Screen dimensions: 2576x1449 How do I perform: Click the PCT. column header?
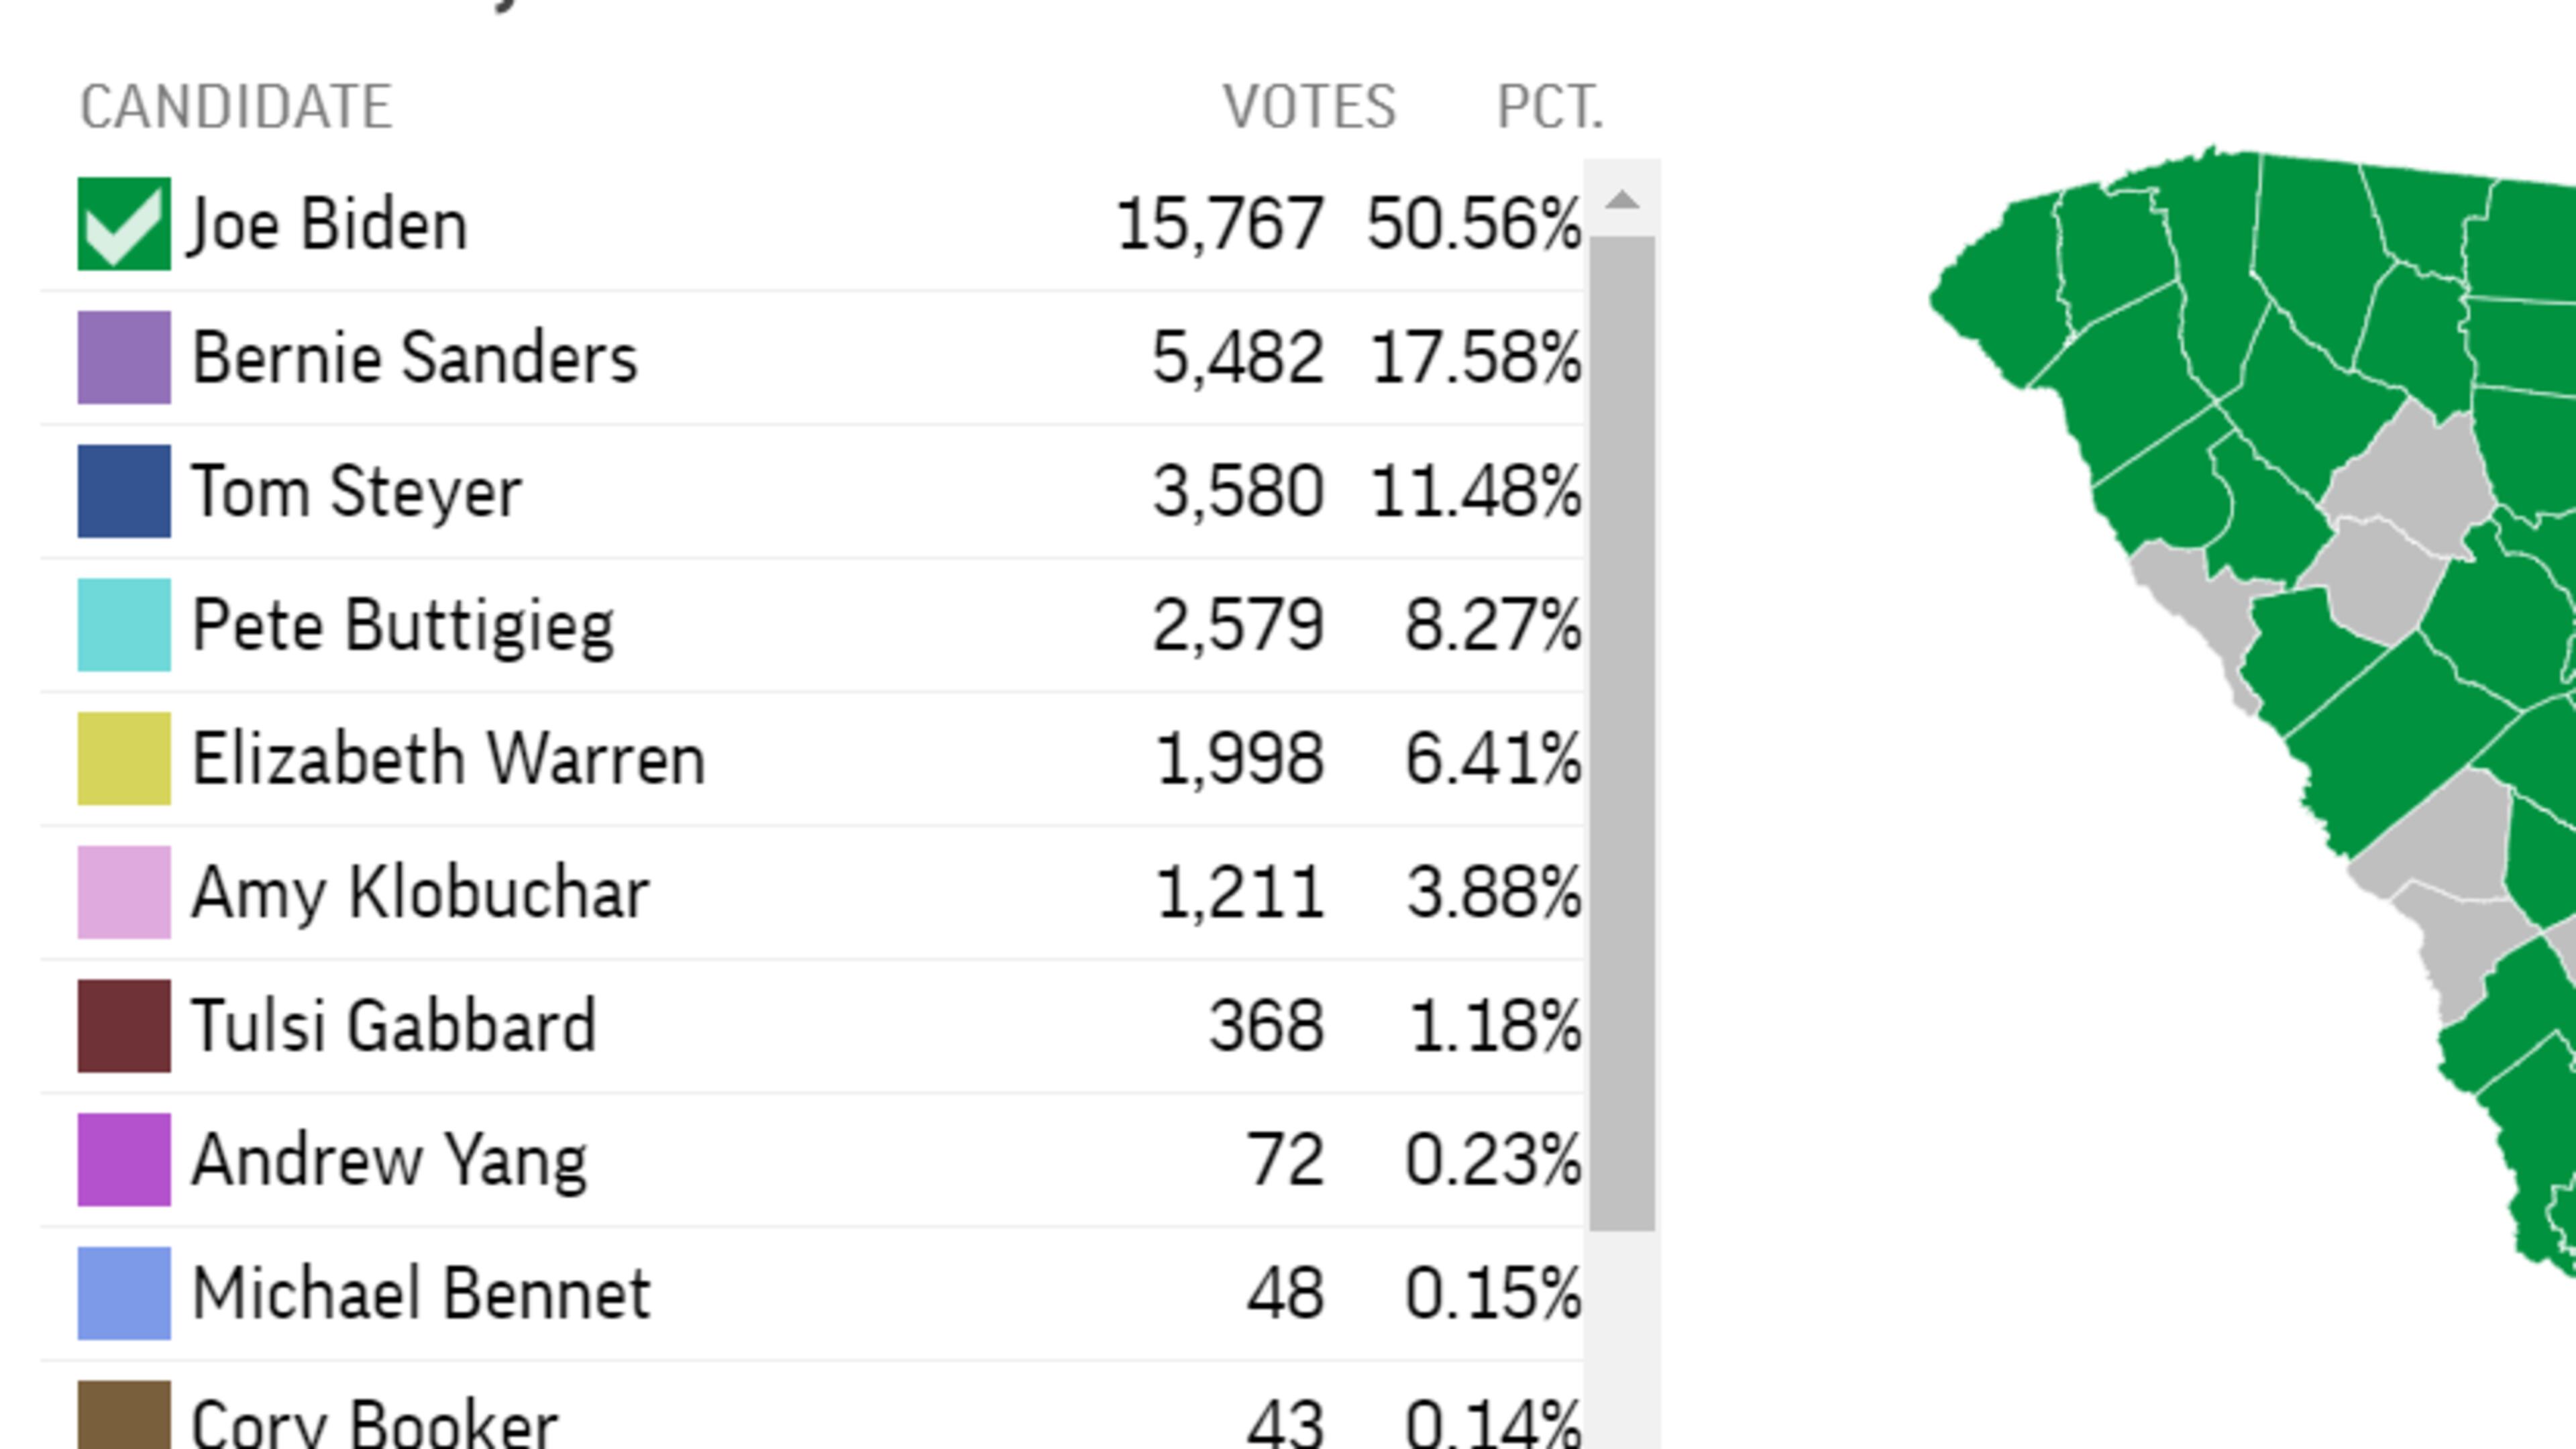point(1550,107)
